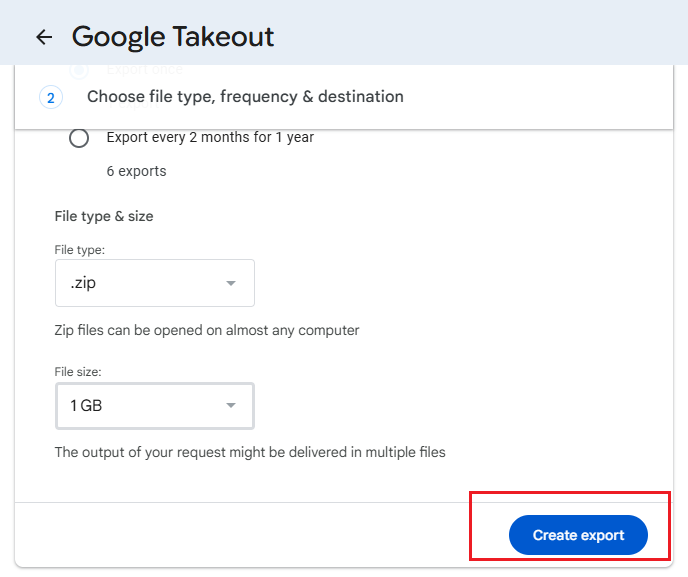Image resolution: width=688 pixels, height=577 pixels.
Task: Click the File size dropdown arrow
Action: click(x=231, y=406)
